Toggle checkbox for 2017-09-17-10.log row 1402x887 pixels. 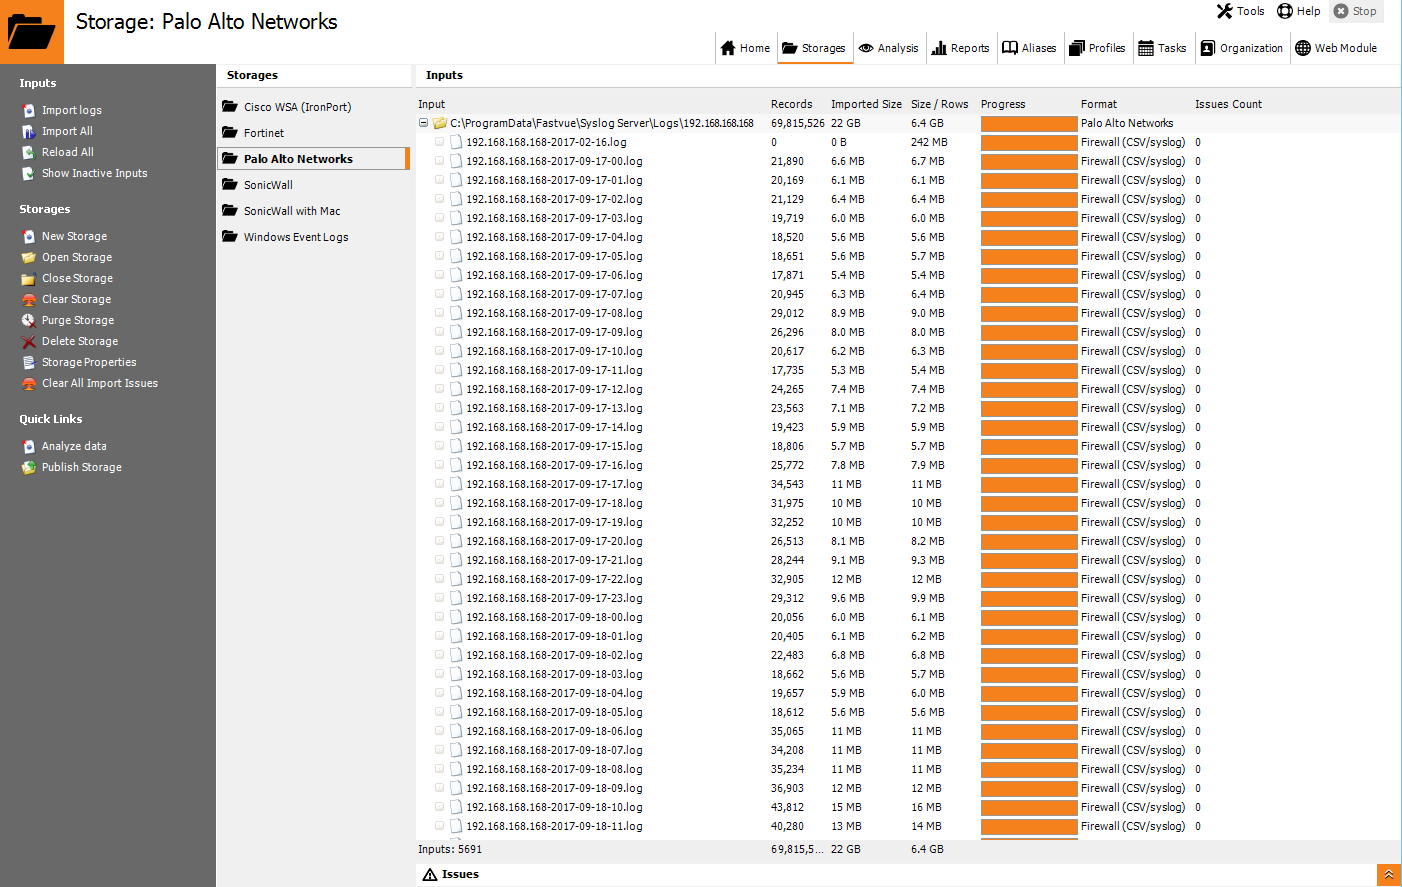tap(439, 351)
